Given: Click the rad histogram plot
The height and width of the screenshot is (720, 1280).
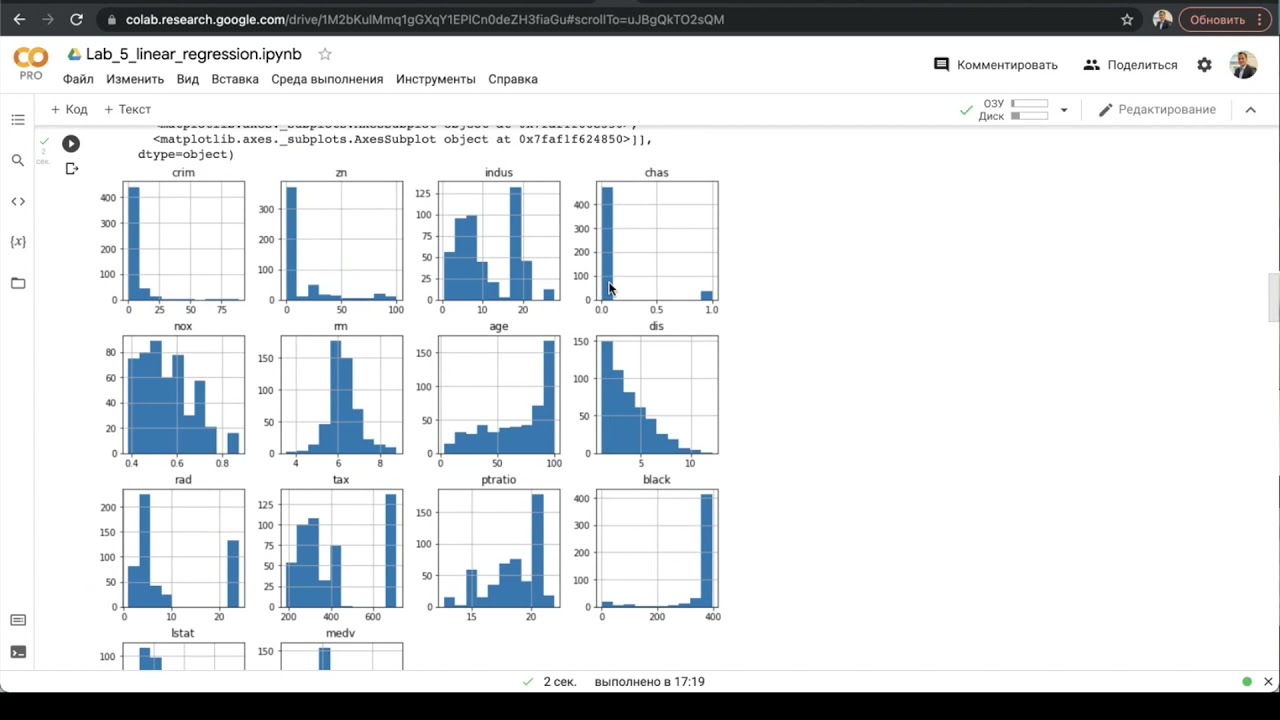Looking at the screenshot, I should pyautogui.click(x=183, y=548).
